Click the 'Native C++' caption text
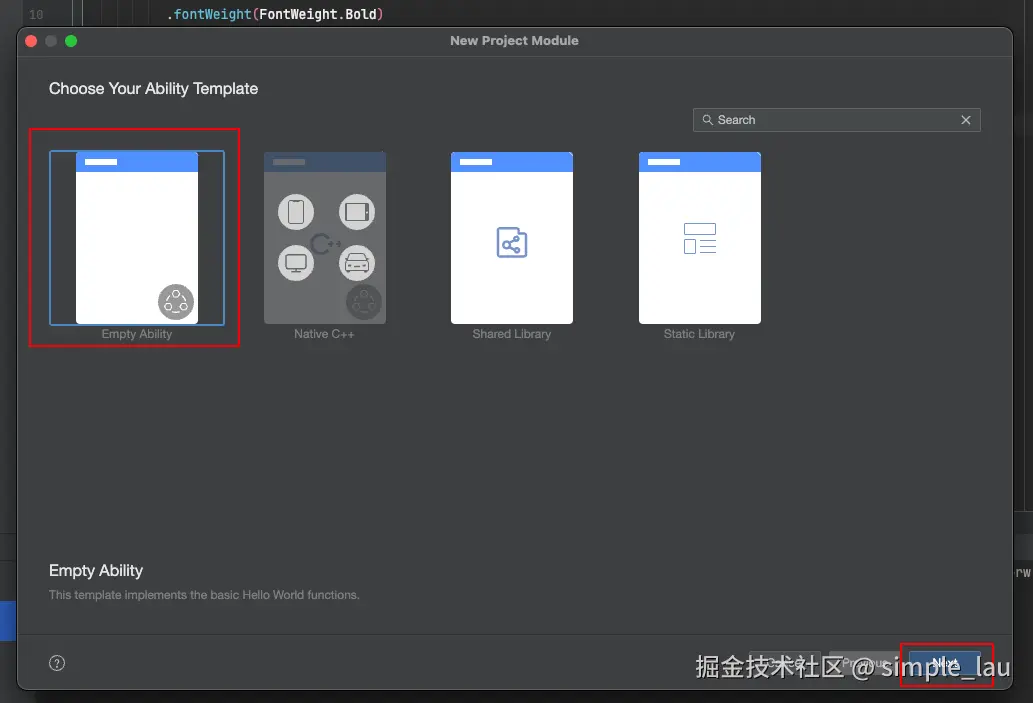This screenshot has height=703, width=1033. [324, 334]
